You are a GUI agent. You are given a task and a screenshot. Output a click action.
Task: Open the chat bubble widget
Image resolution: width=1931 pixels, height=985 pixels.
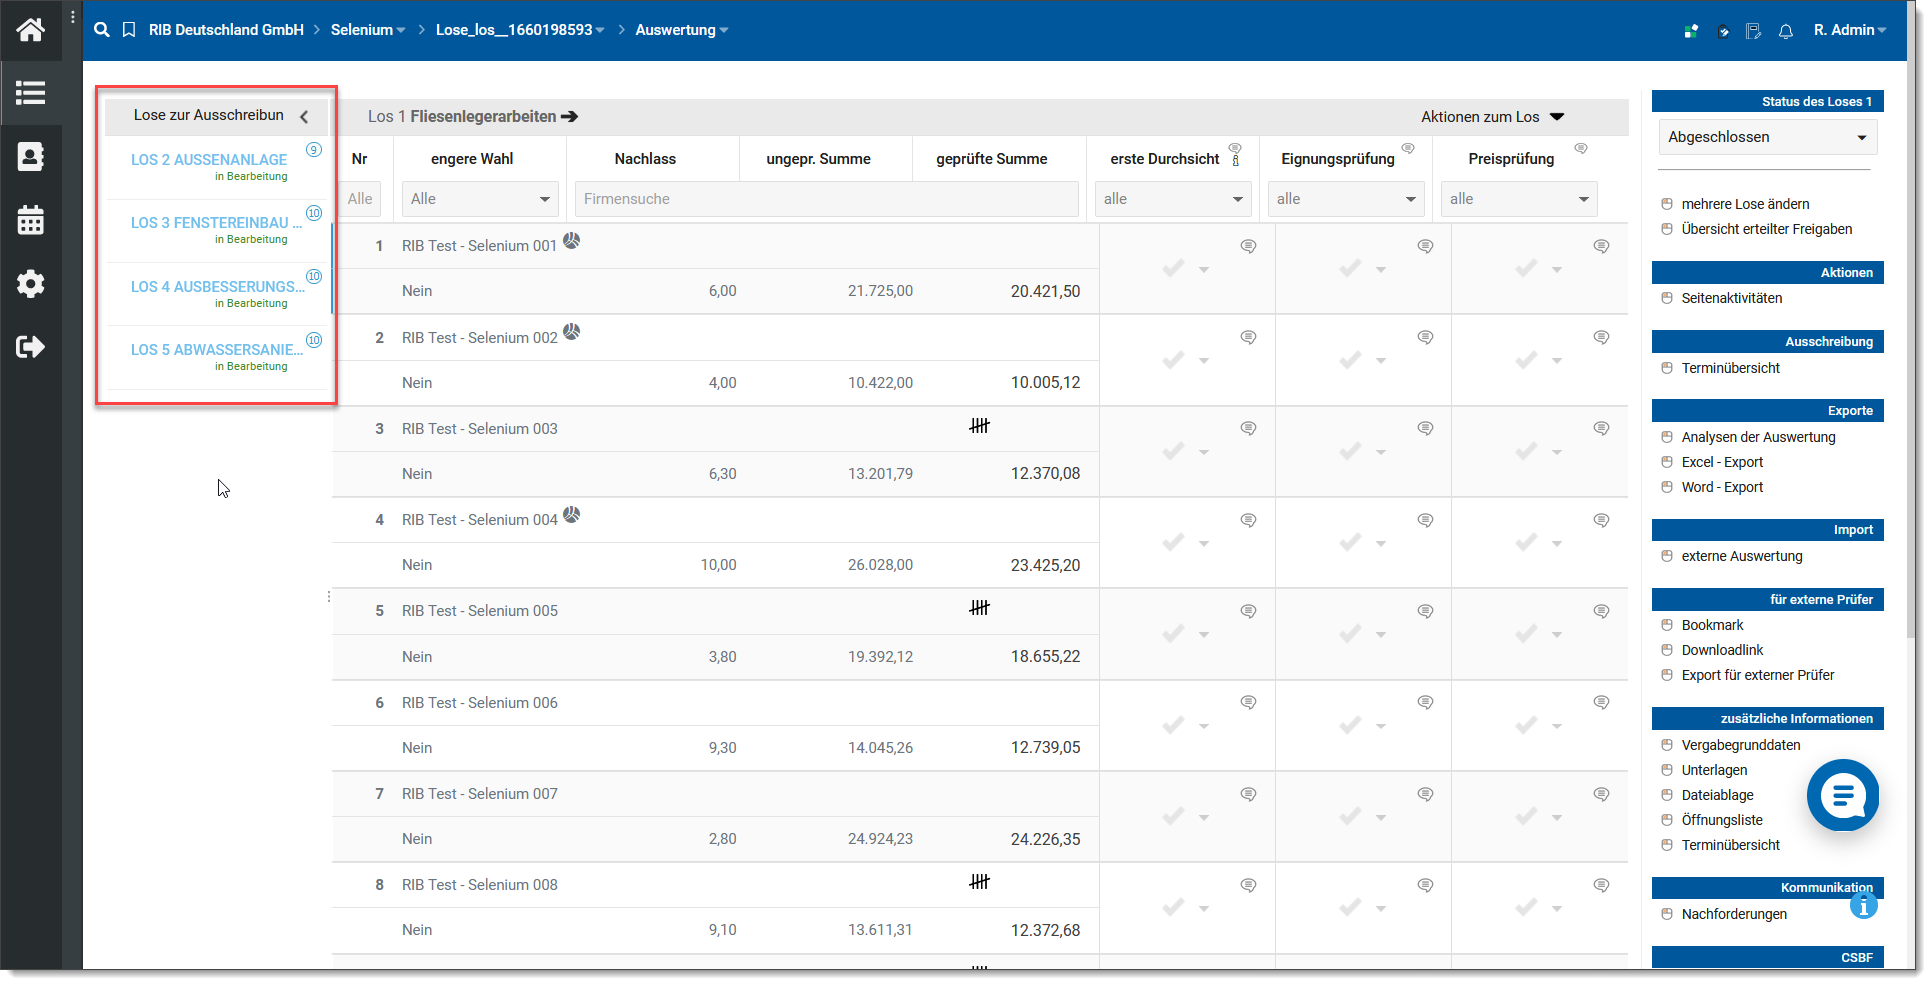1843,795
